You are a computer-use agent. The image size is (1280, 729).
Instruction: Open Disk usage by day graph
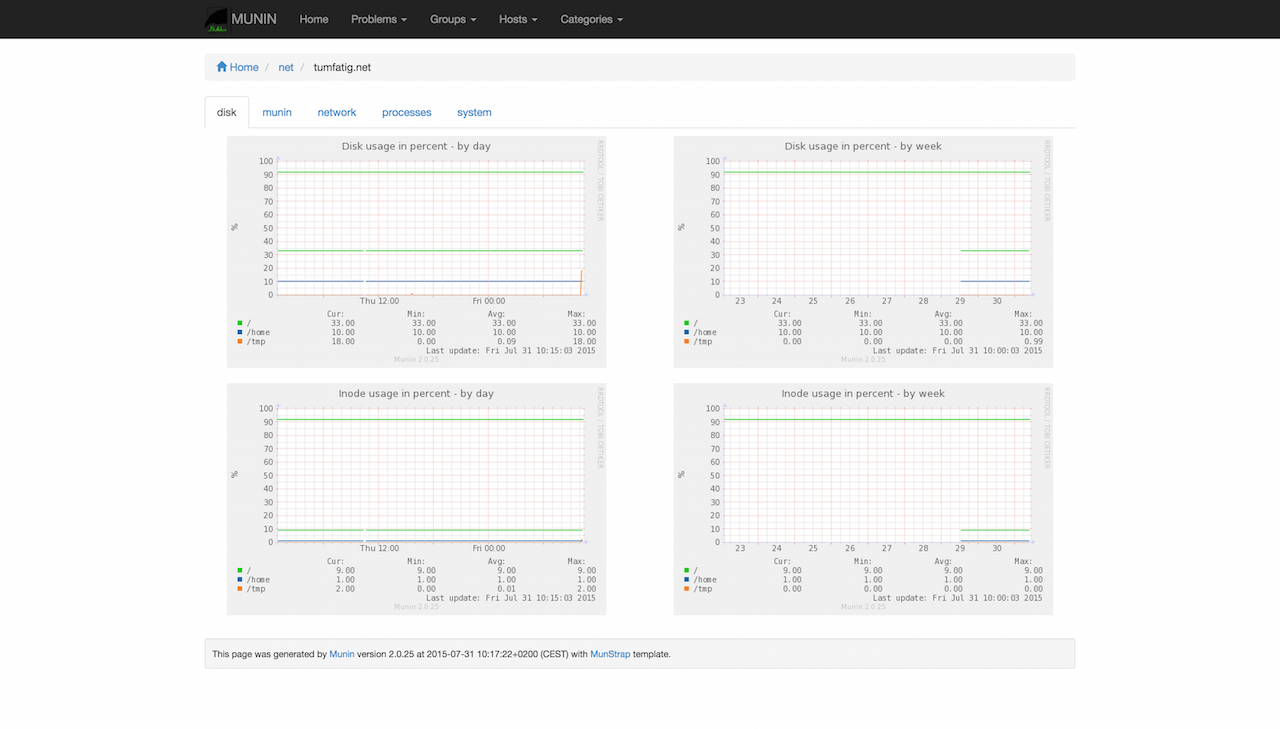pyautogui.click(x=416, y=252)
